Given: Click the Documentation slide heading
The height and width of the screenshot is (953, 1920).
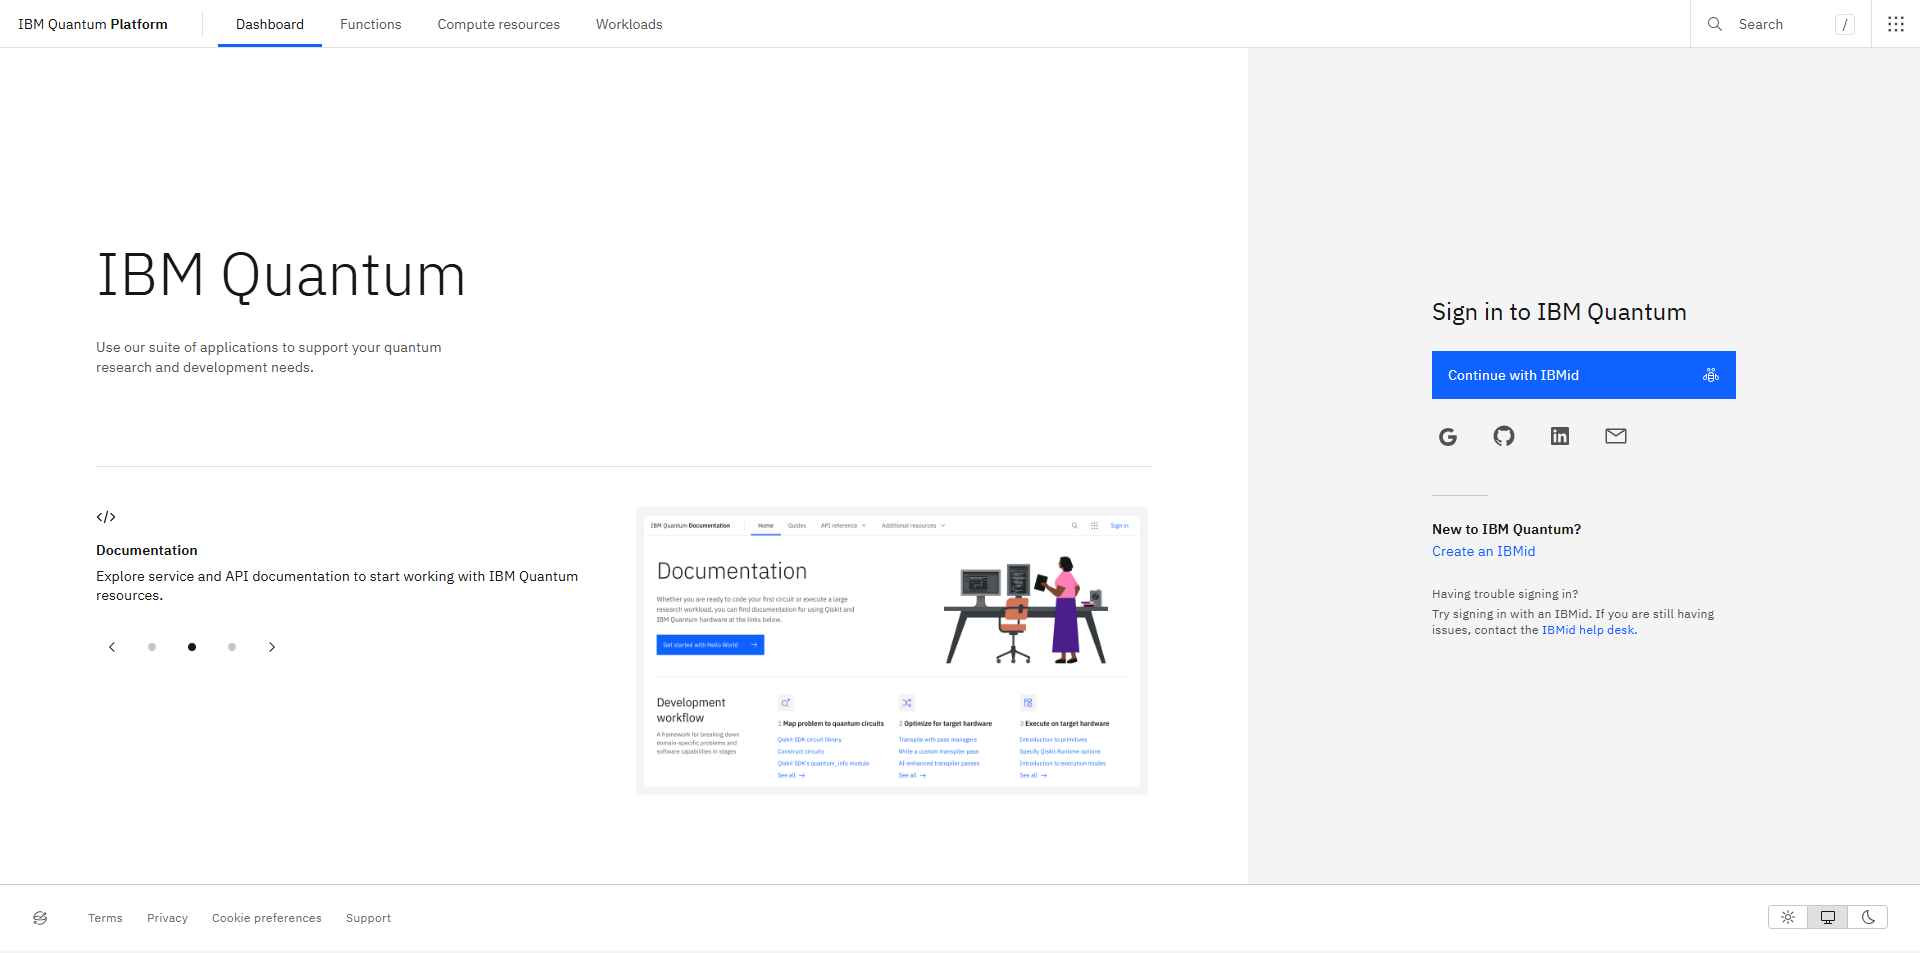Looking at the screenshot, I should point(147,550).
